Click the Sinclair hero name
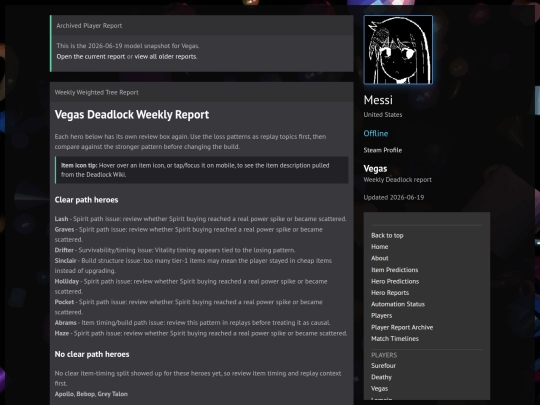540x405 pixels. pos(65,261)
